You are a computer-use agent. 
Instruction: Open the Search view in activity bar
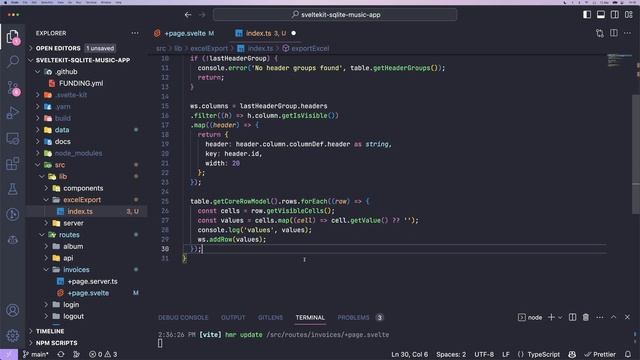(13, 62)
